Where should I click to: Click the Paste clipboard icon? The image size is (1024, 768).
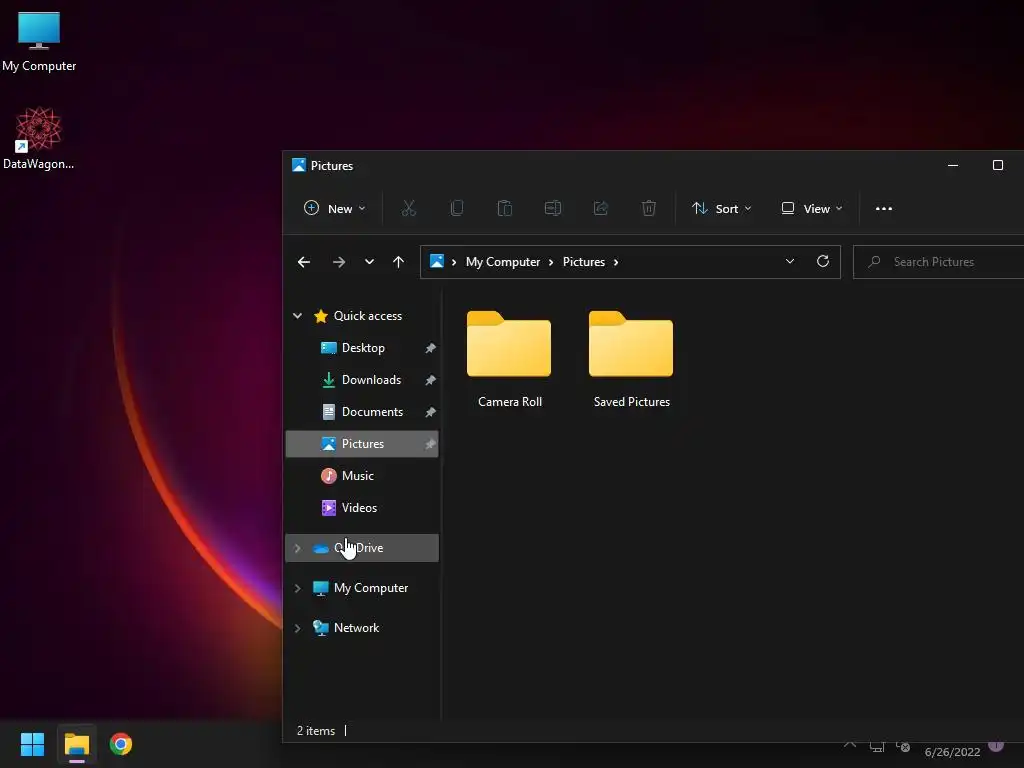505,208
